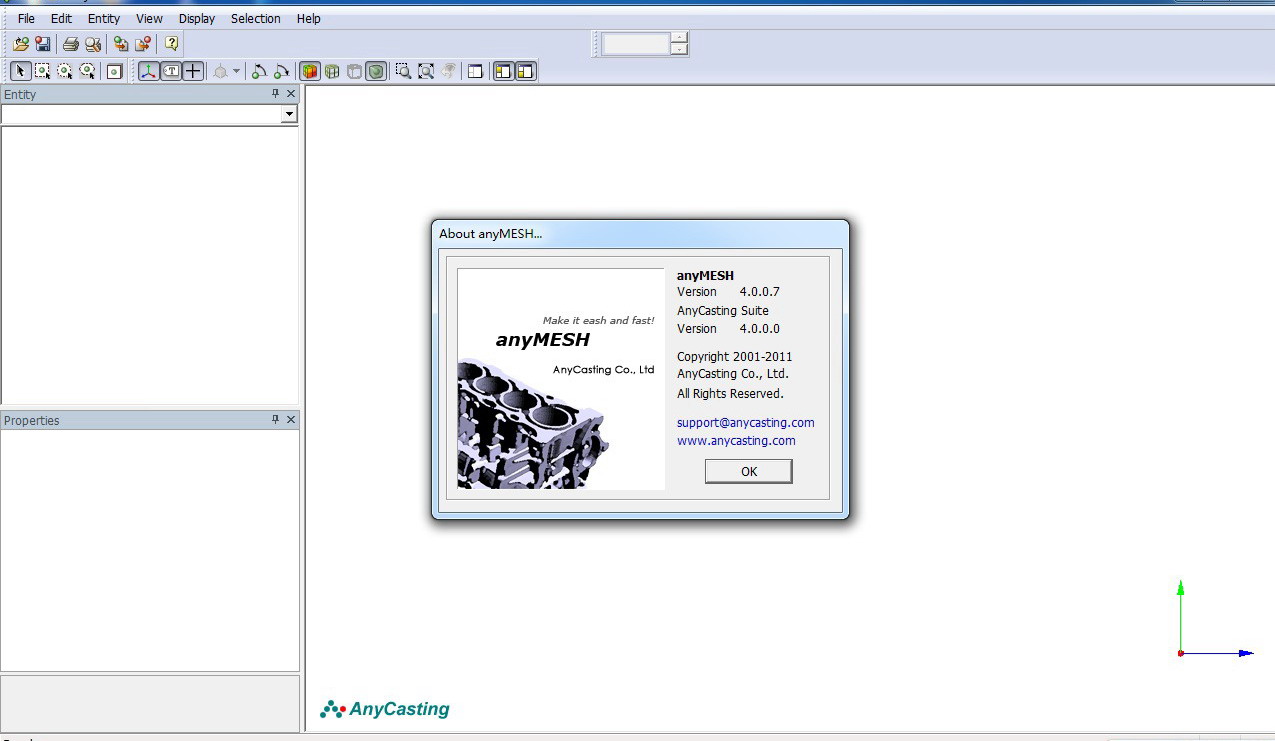Click the Print icon
1275x741 pixels.
[x=71, y=44]
